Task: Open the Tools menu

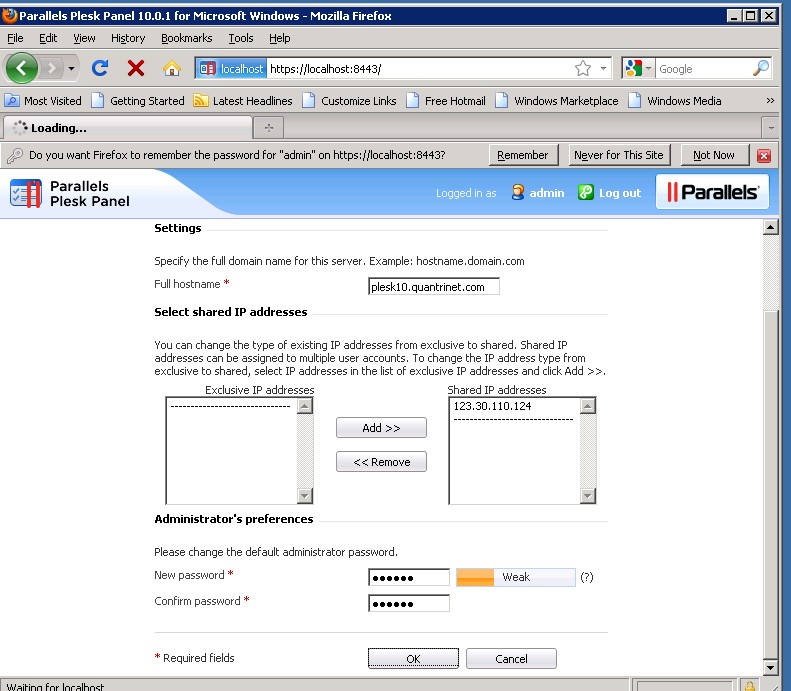Action: click(241, 38)
